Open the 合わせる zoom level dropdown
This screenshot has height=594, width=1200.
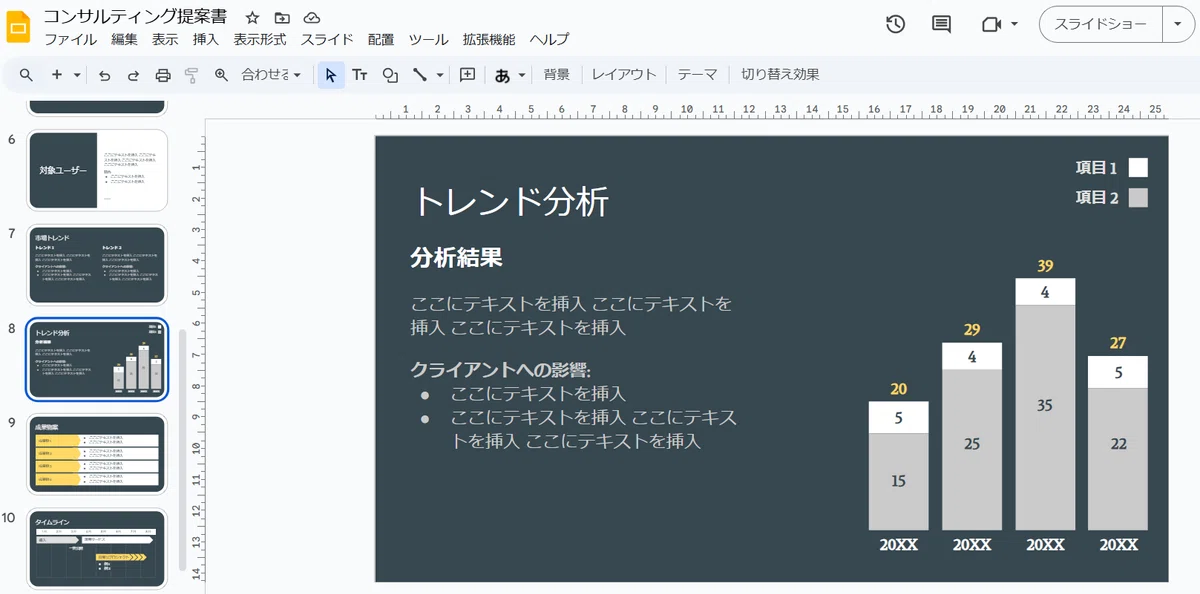coord(271,75)
